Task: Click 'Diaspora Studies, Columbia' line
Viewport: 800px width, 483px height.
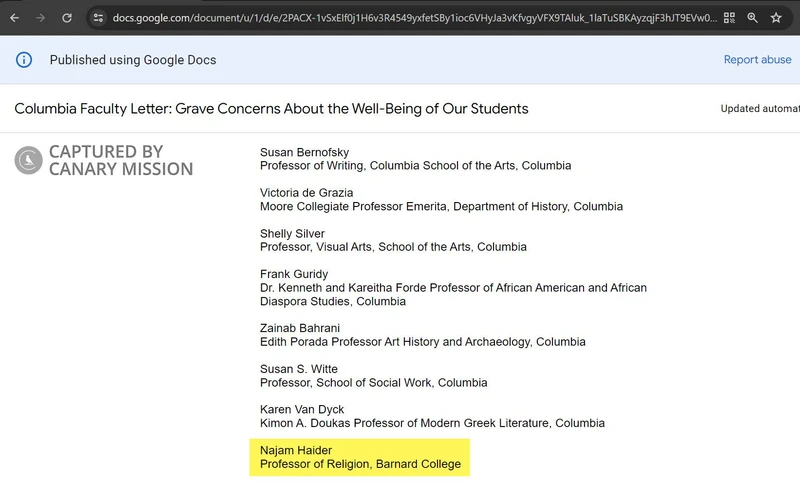Action: tap(333, 301)
